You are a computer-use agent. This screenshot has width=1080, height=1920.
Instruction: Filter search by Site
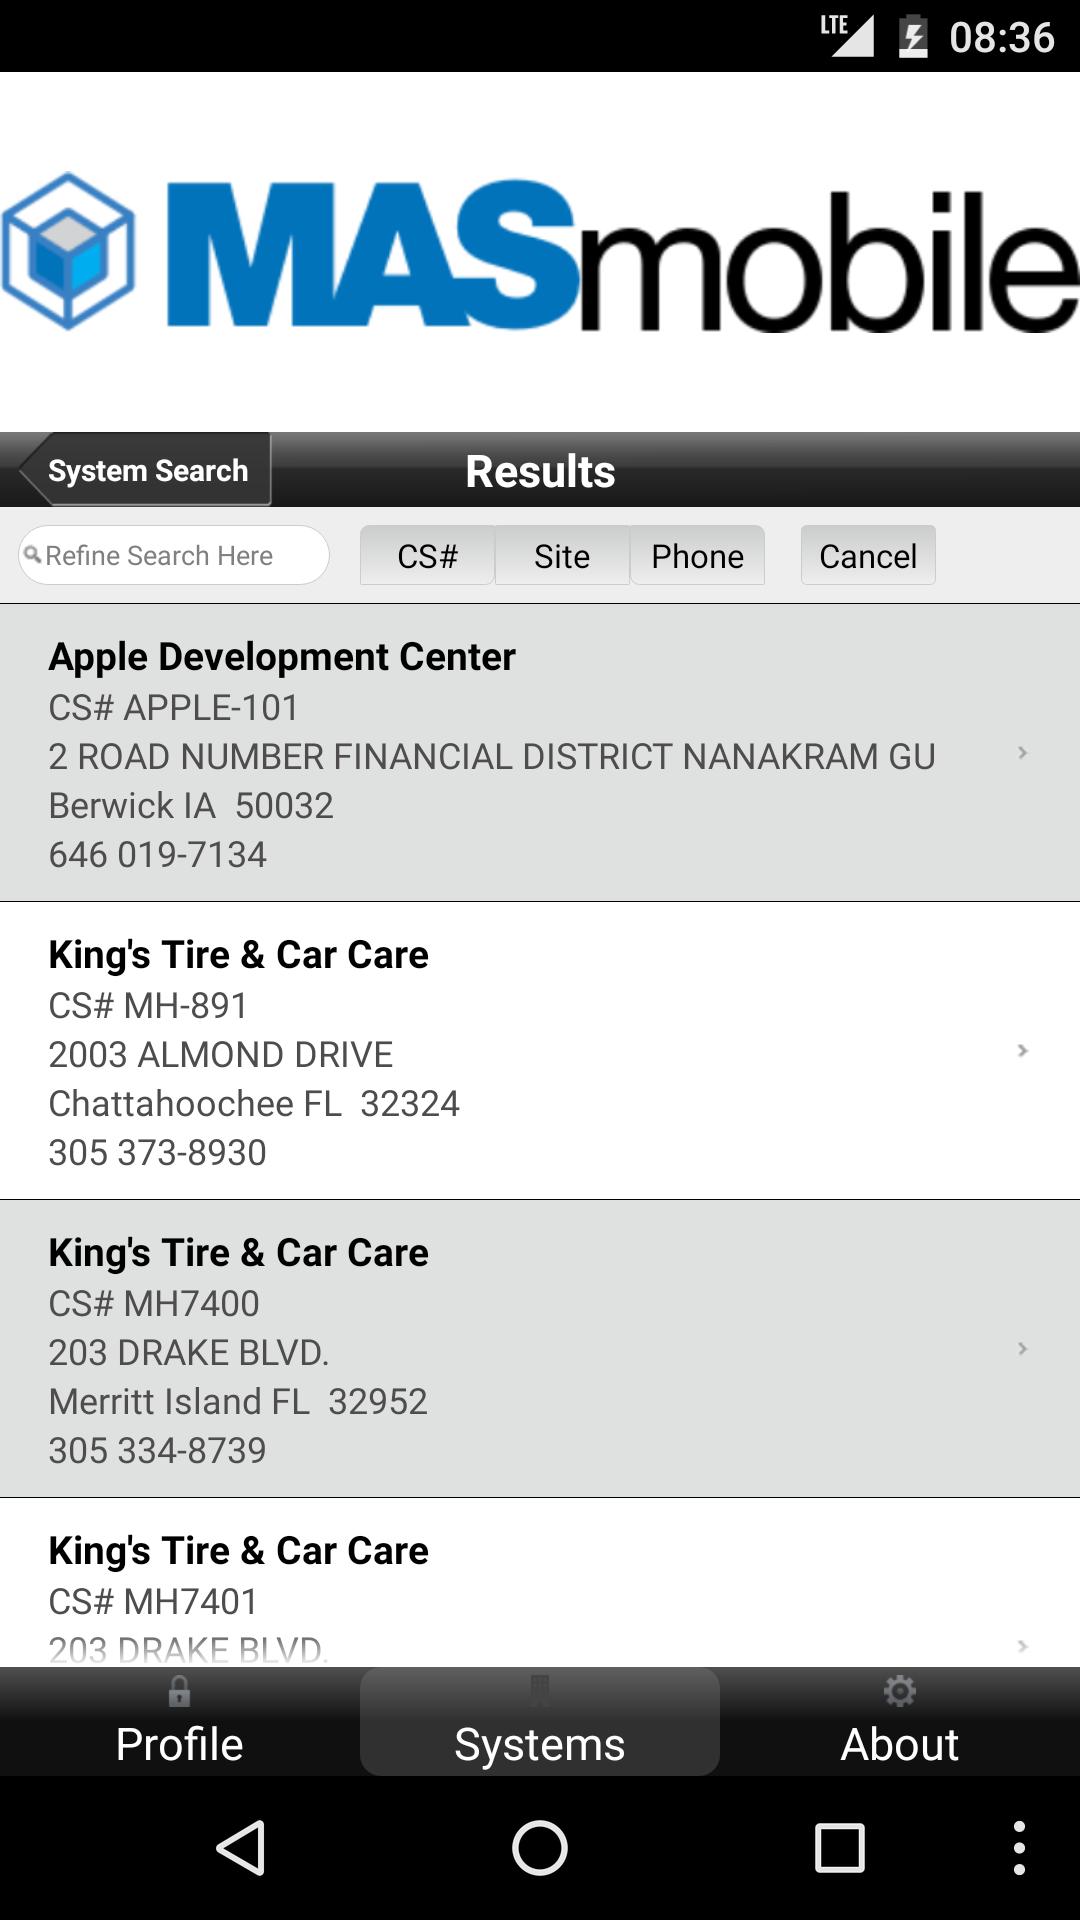pyautogui.click(x=562, y=556)
